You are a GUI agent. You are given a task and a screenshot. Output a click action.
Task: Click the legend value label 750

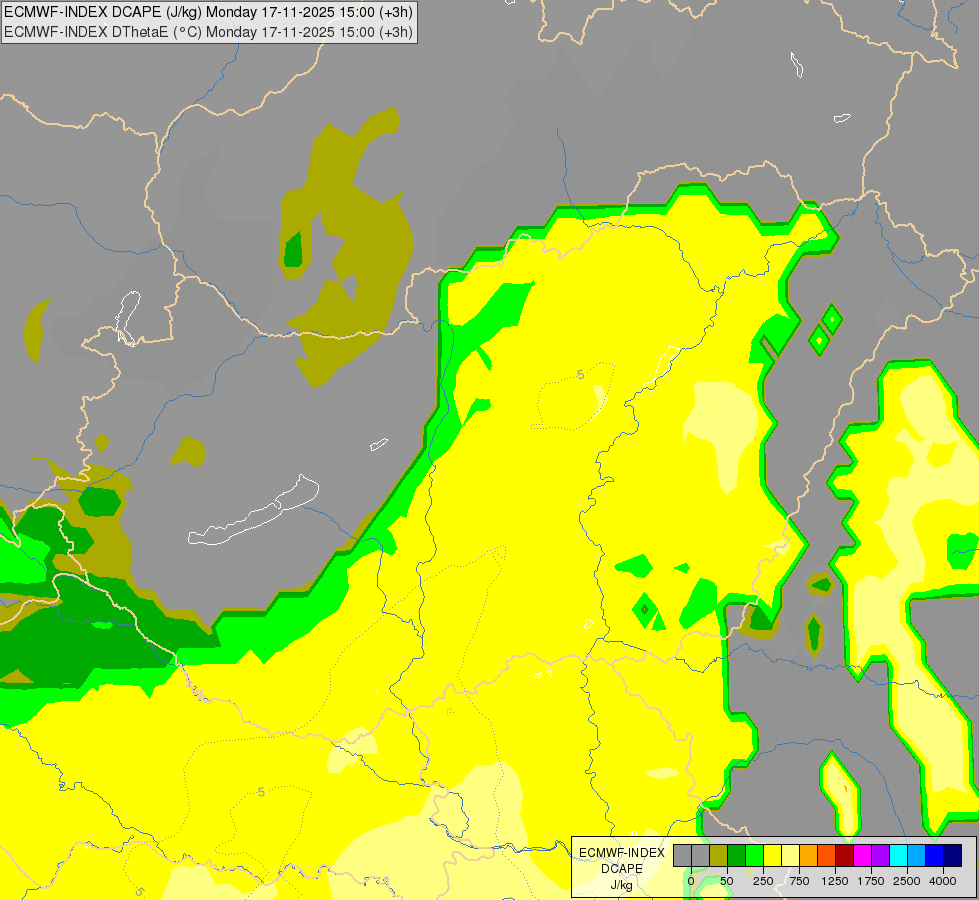point(799,881)
